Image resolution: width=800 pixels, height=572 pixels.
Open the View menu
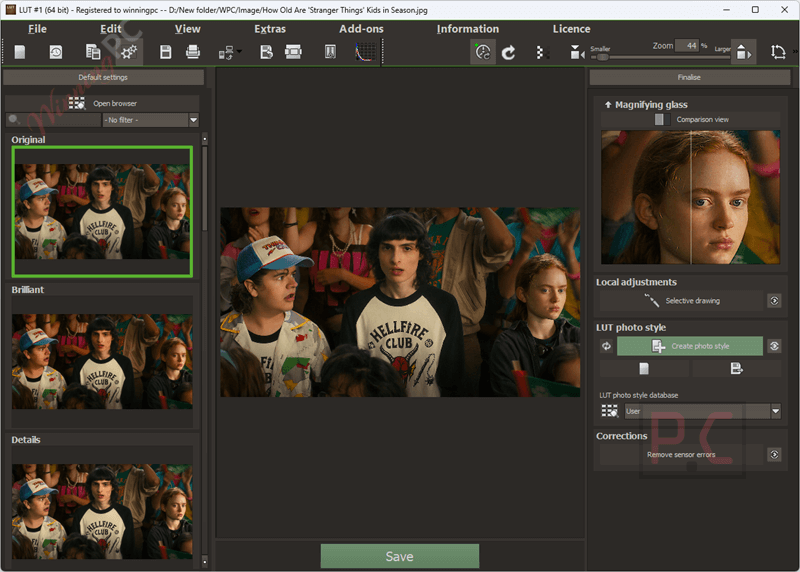point(188,29)
